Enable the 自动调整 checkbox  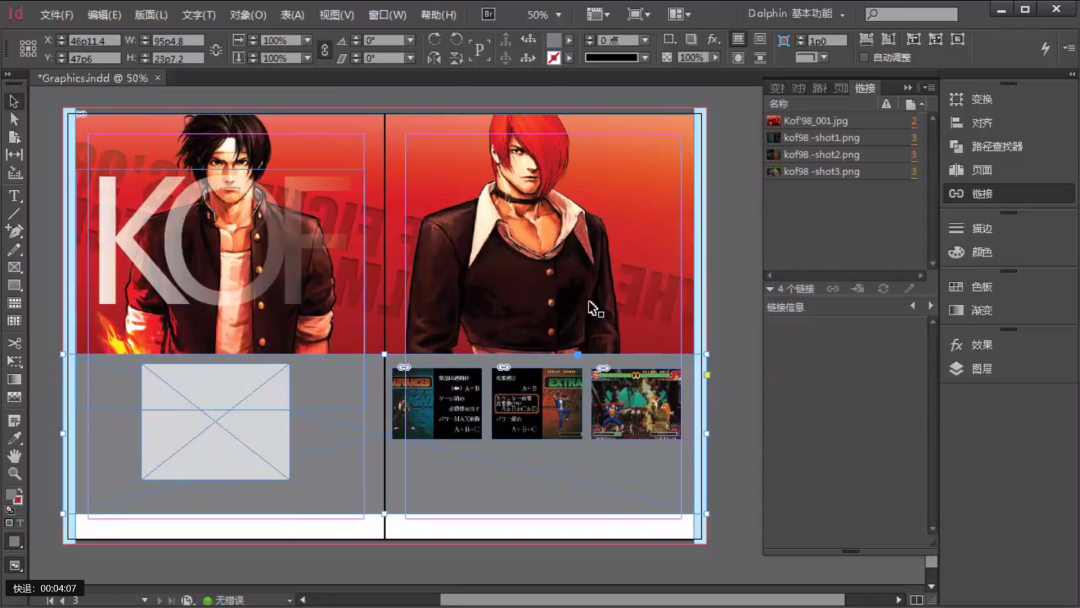click(x=864, y=58)
